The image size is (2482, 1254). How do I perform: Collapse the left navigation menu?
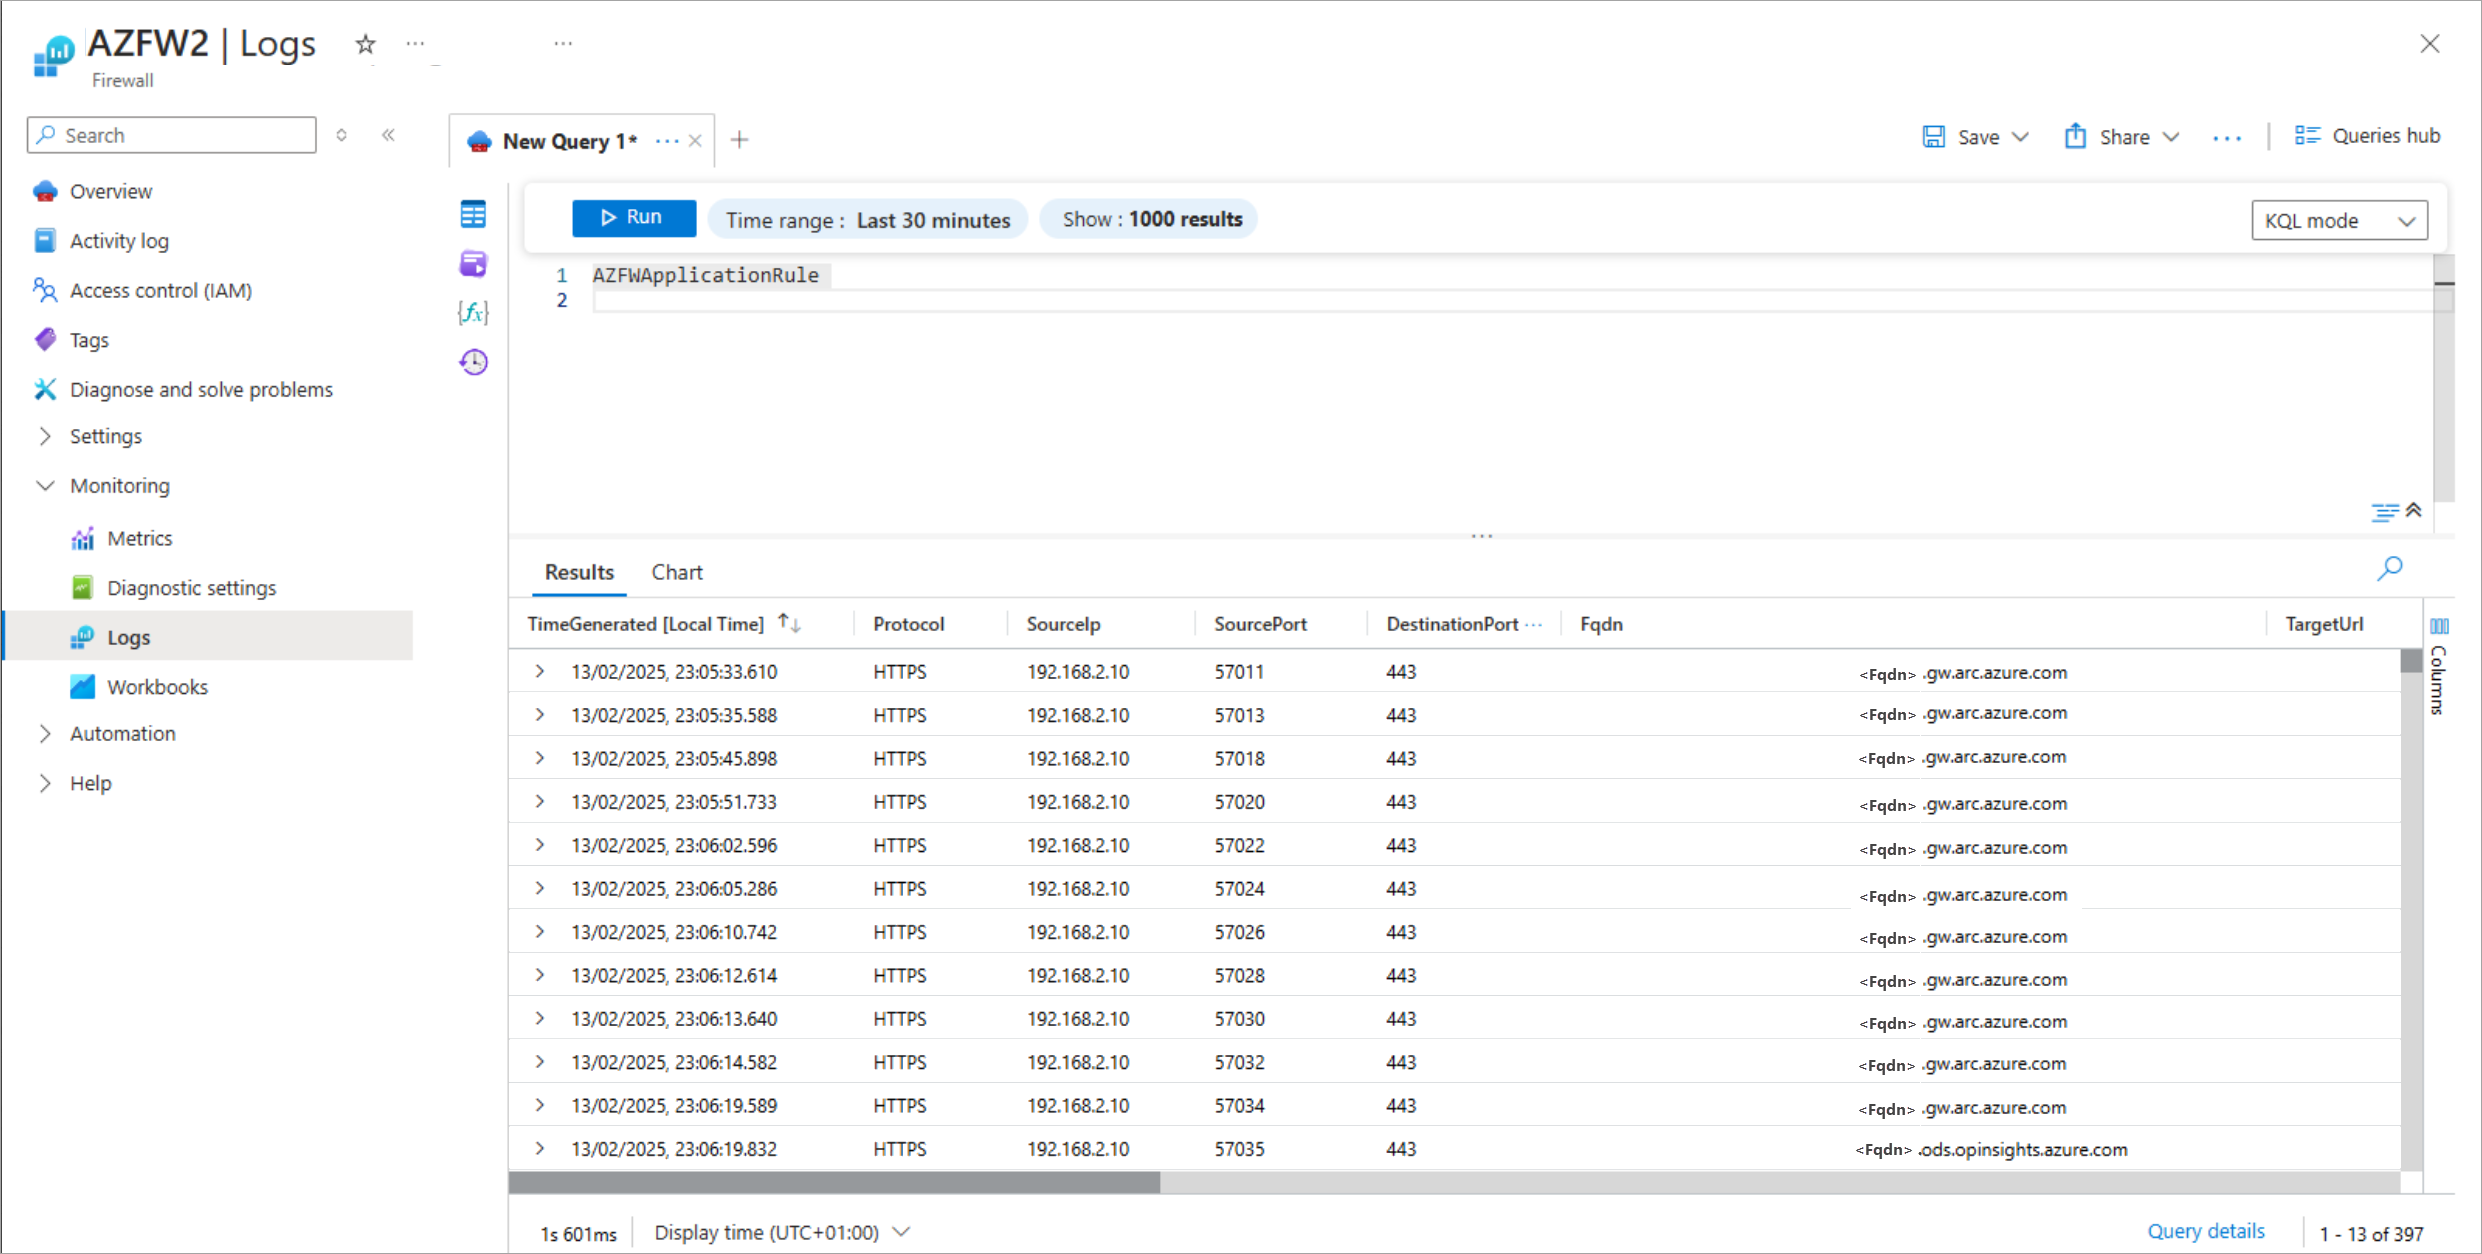(x=389, y=135)
